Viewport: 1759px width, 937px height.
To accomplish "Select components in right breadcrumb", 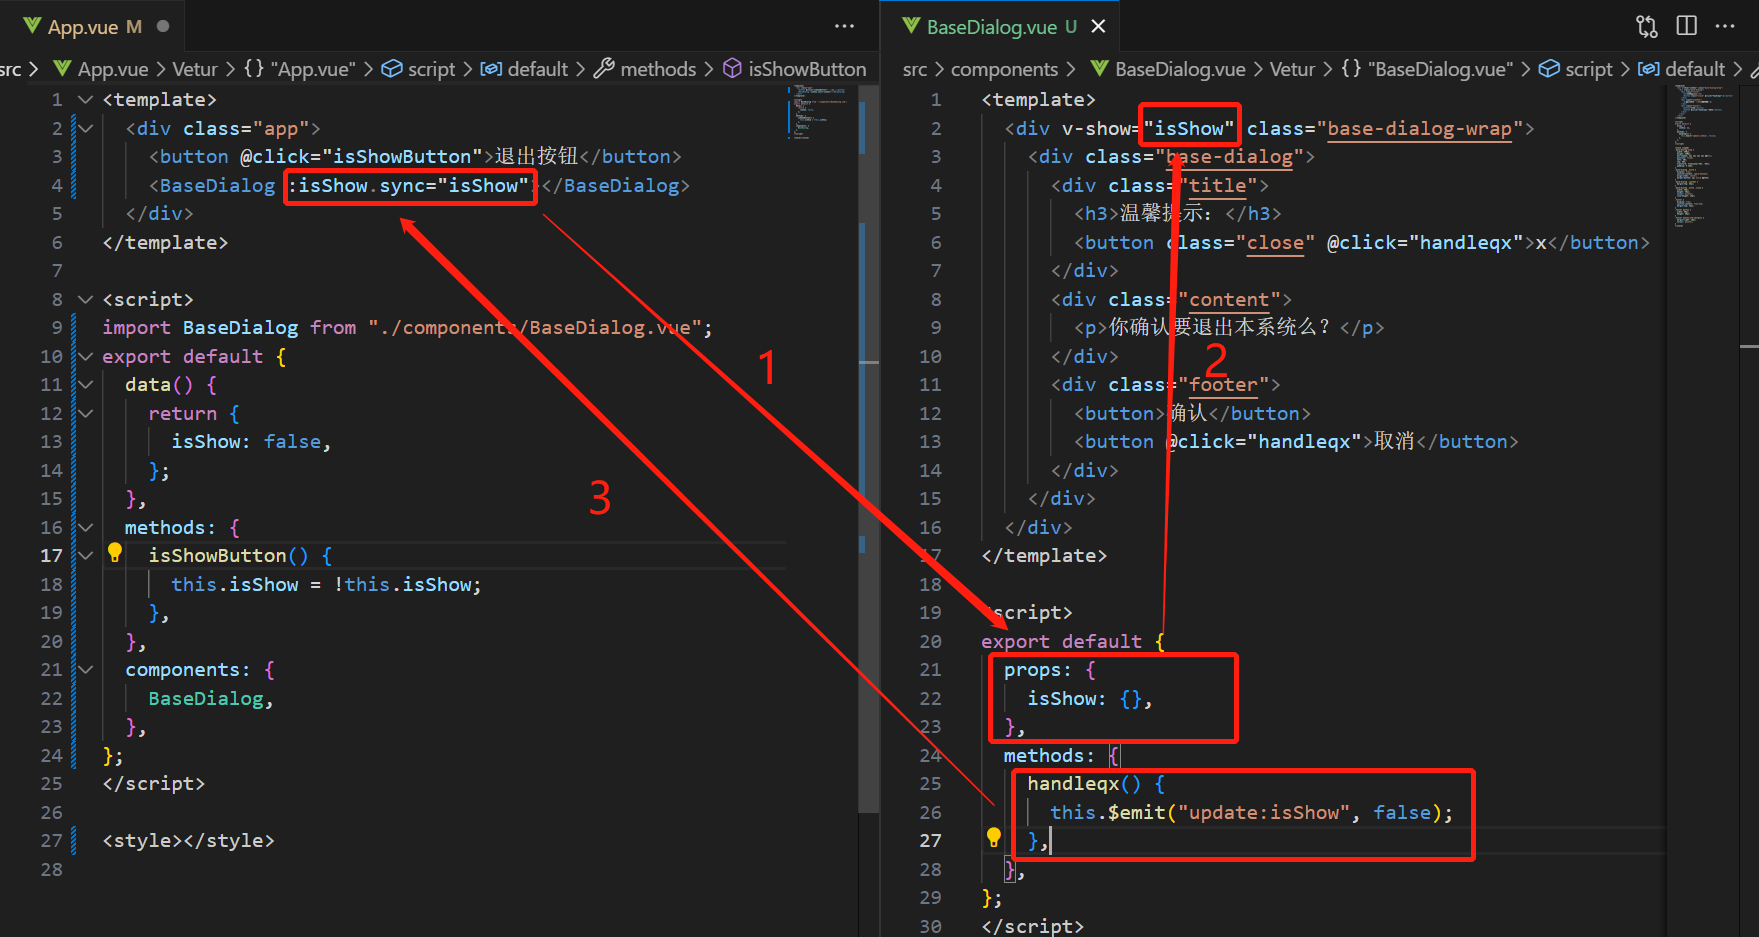I will coord(1004,69).
